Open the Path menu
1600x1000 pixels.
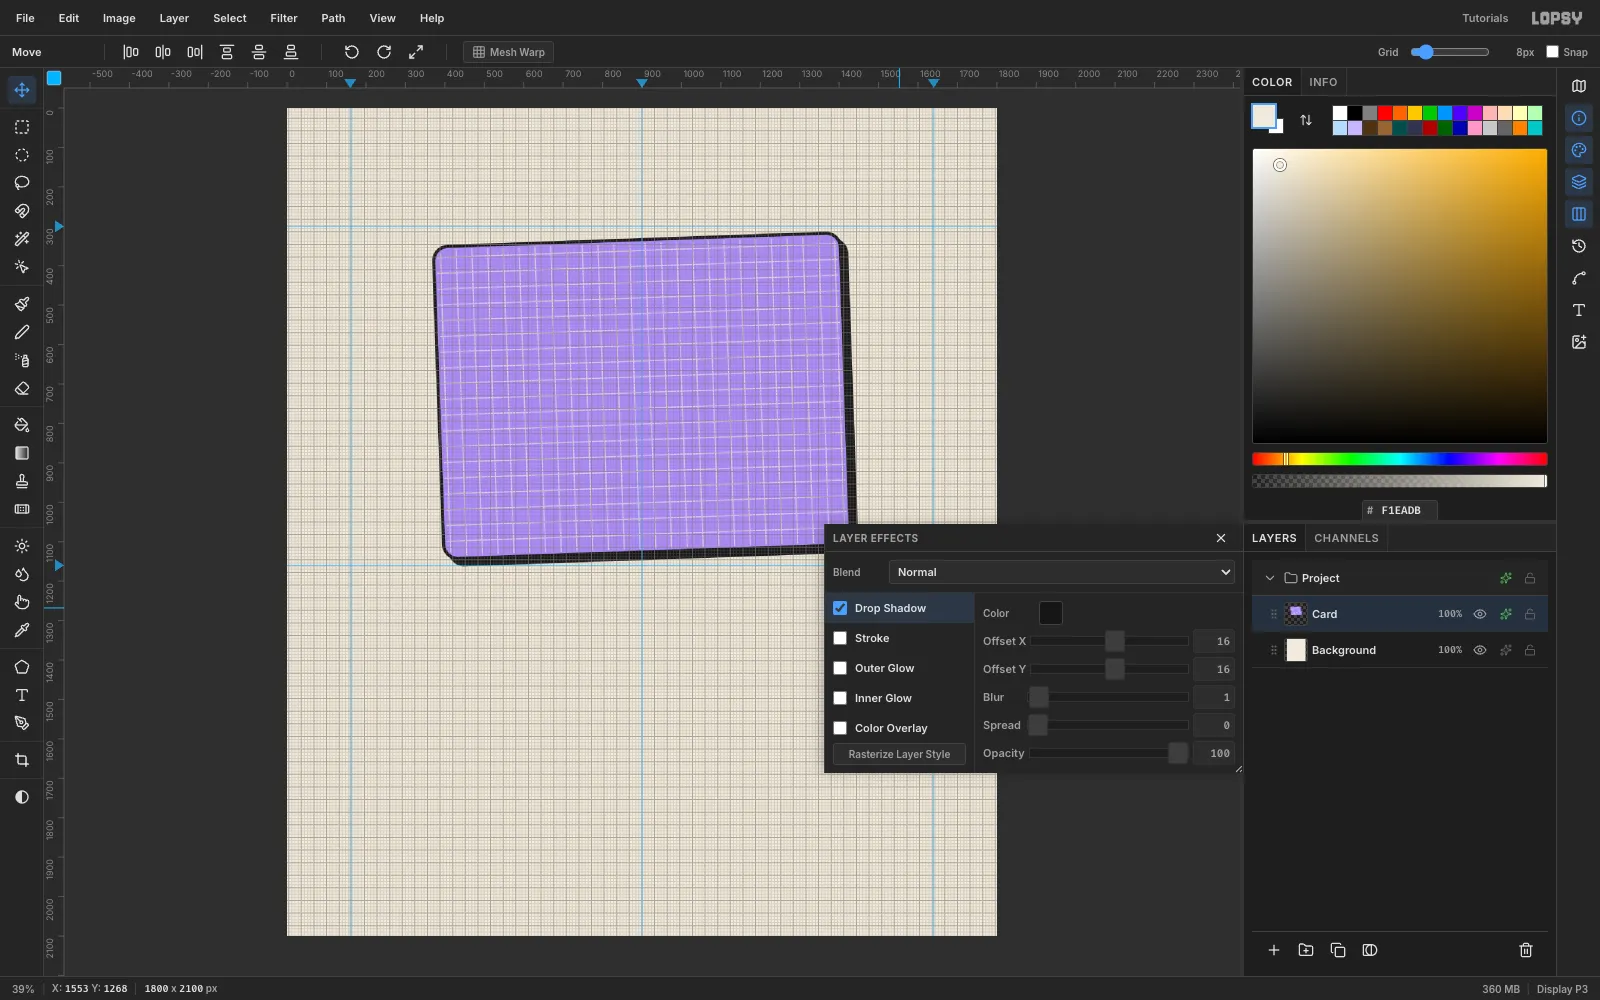(x=333, y=18)
